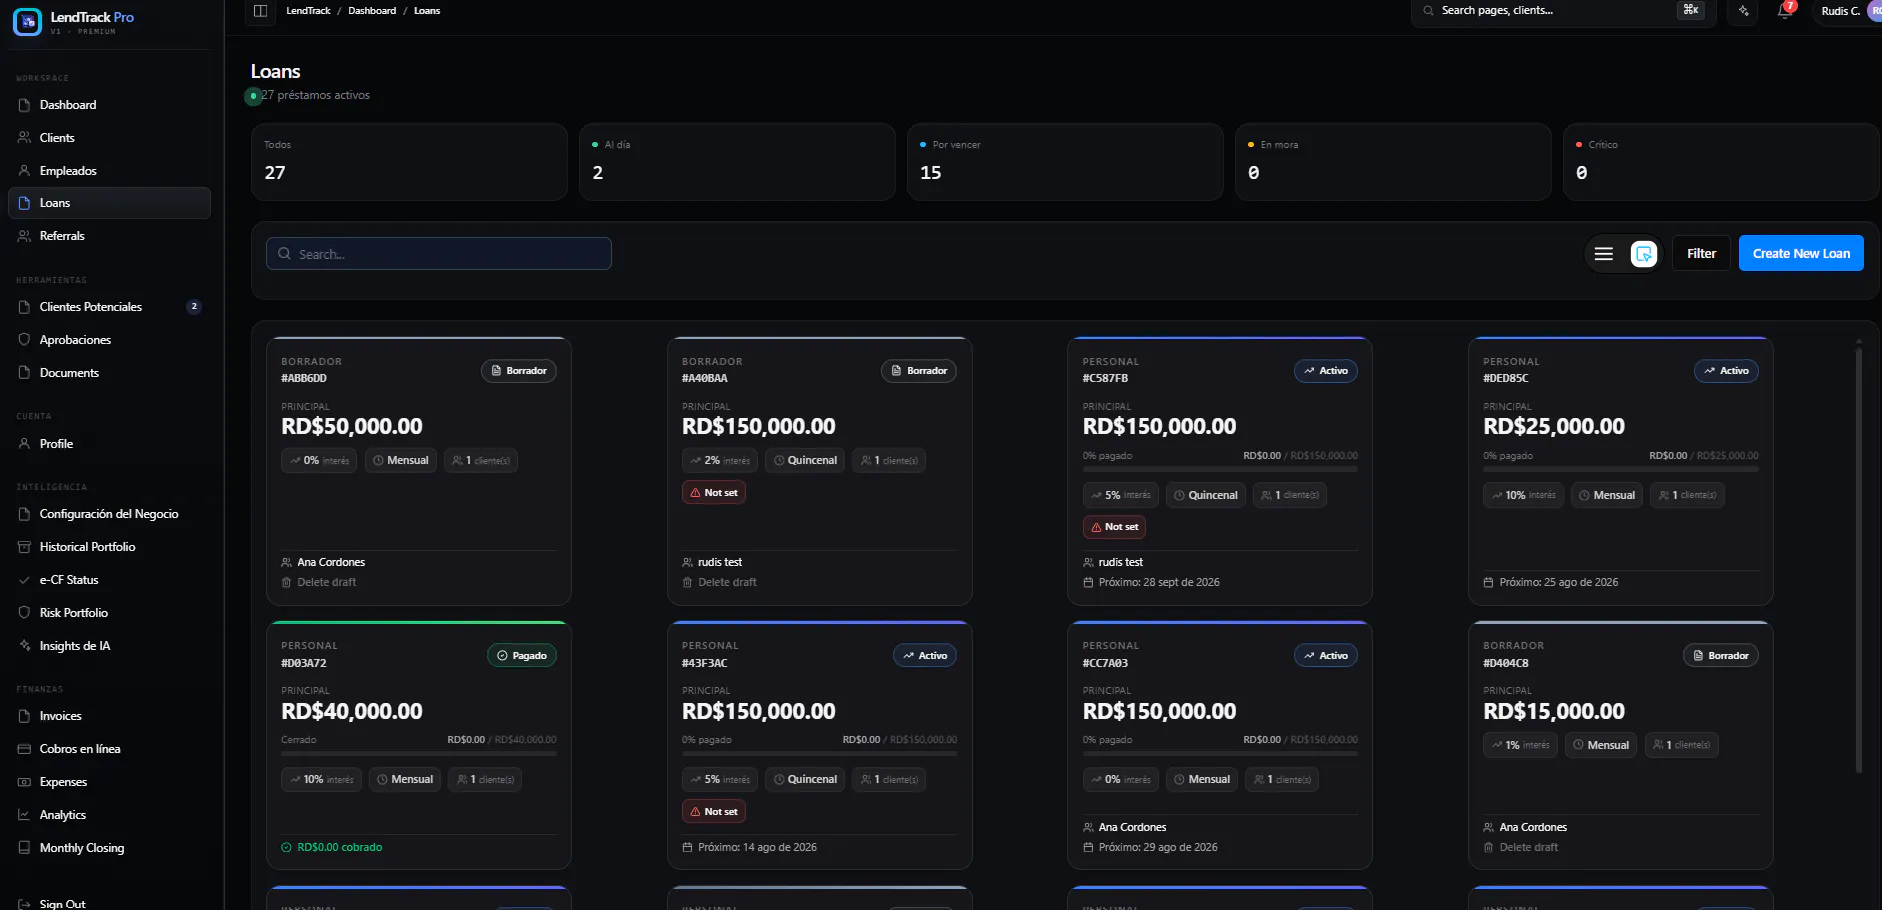Click the loan list vertical scrollbar
The height and width of the screenshot is (910, 1882).
[x=1859, y=560]
